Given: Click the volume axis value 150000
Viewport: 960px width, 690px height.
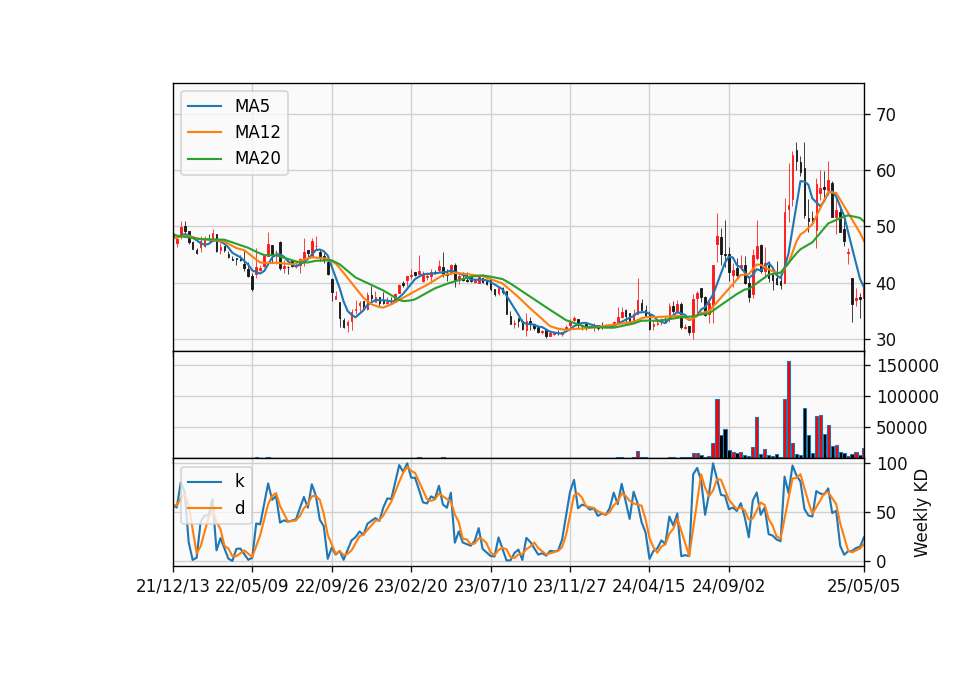Looking at the screenshot, I should [908, 366].
